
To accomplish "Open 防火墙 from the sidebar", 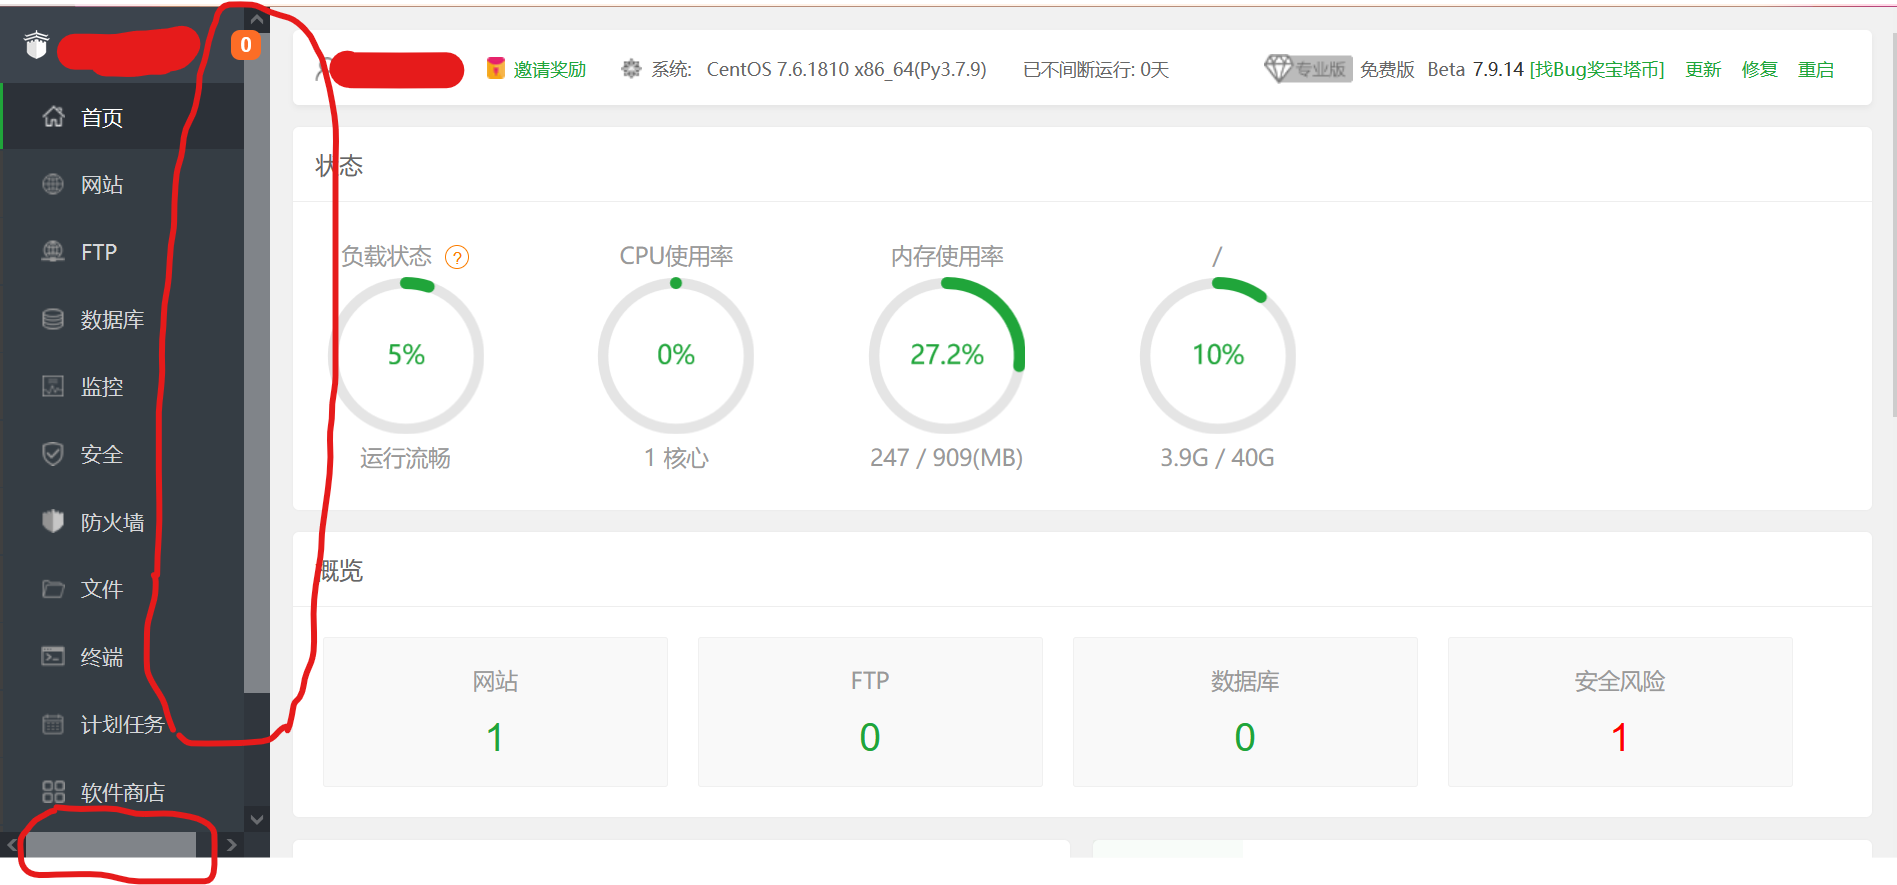I will 122,521.
